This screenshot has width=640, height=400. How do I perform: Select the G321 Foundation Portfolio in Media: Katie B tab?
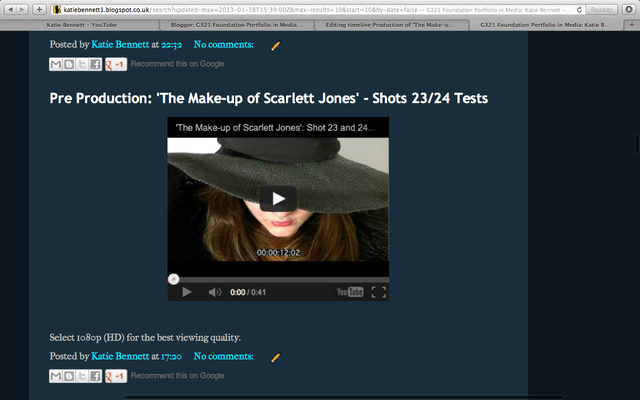pyautogui.click(x=544, y=25)
